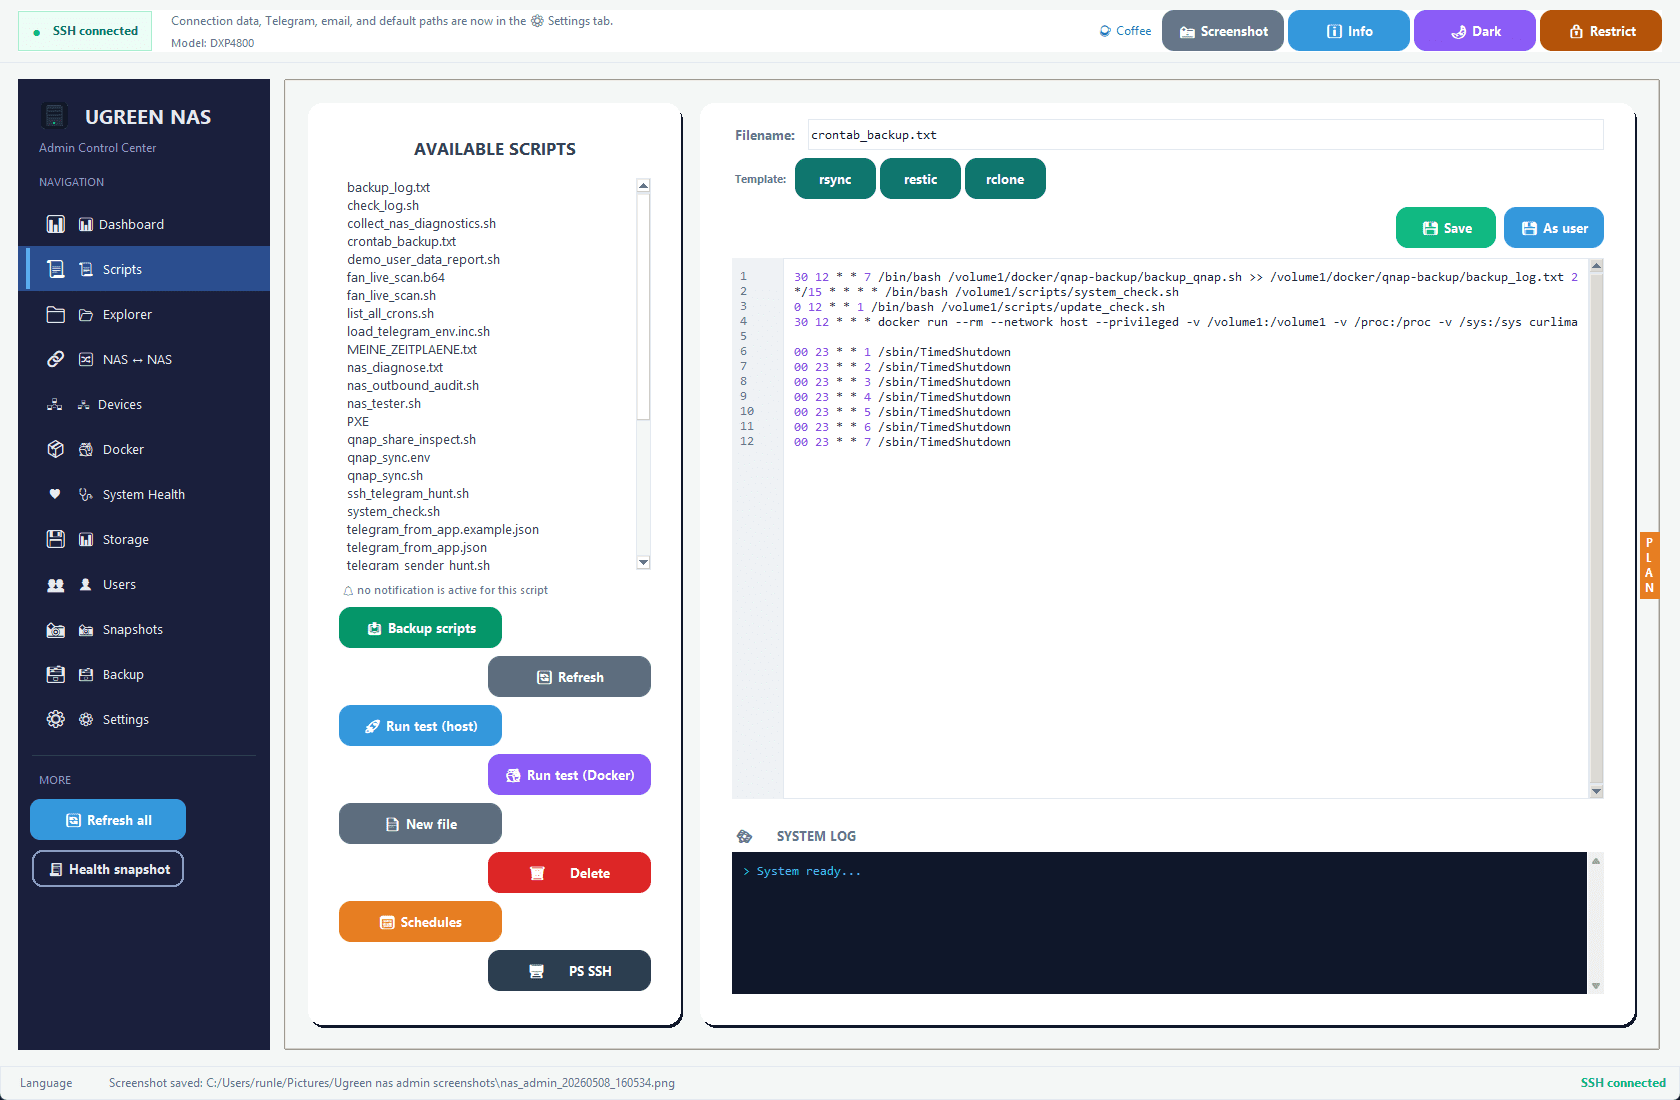This screenshot has height=1100, width=1680.
Task: Open System Health page
Action: point(144,494)
